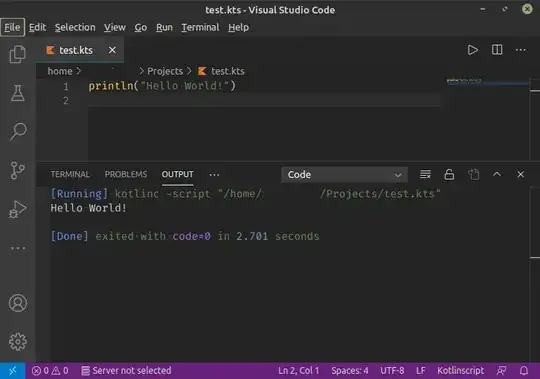
Task: Open the Source Control view
Action: [18, 170]
